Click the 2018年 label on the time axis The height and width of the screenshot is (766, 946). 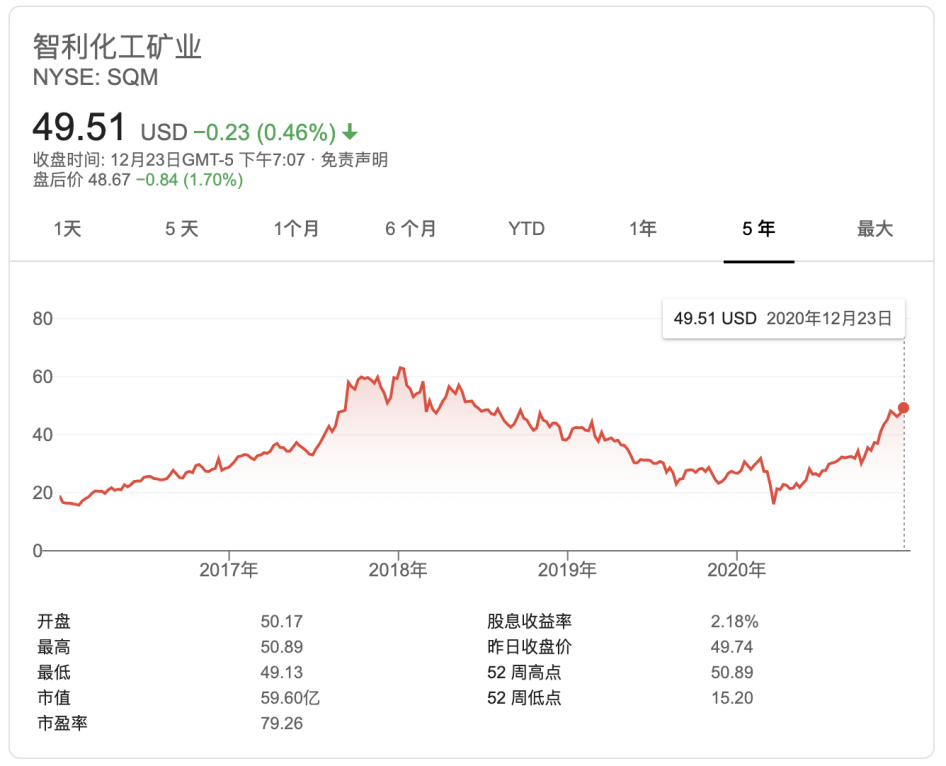coord(398,571)
